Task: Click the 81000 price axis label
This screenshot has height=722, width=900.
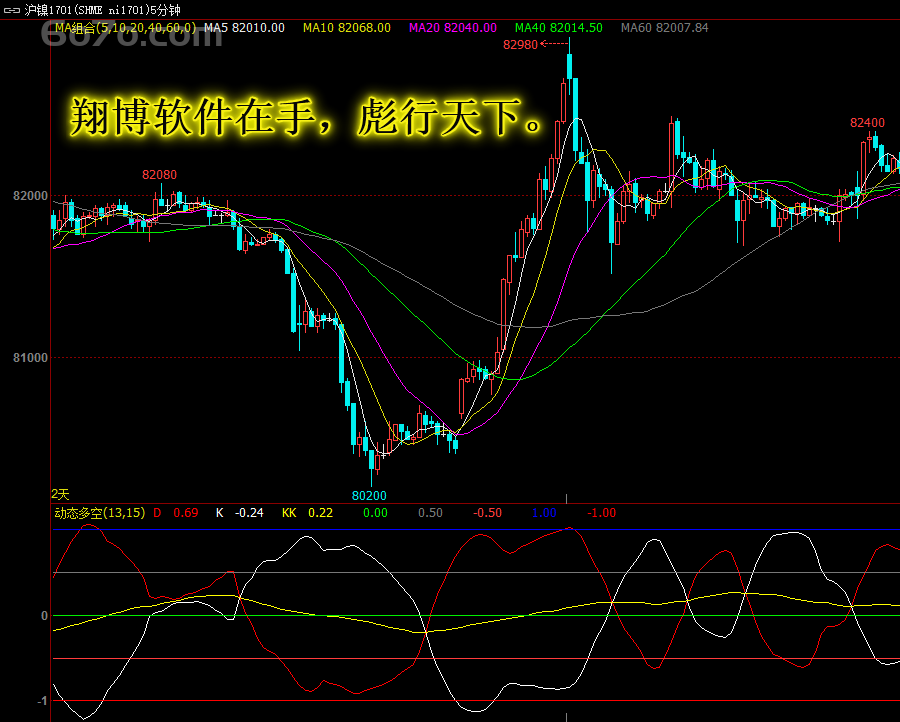Action: coord(29,358)
